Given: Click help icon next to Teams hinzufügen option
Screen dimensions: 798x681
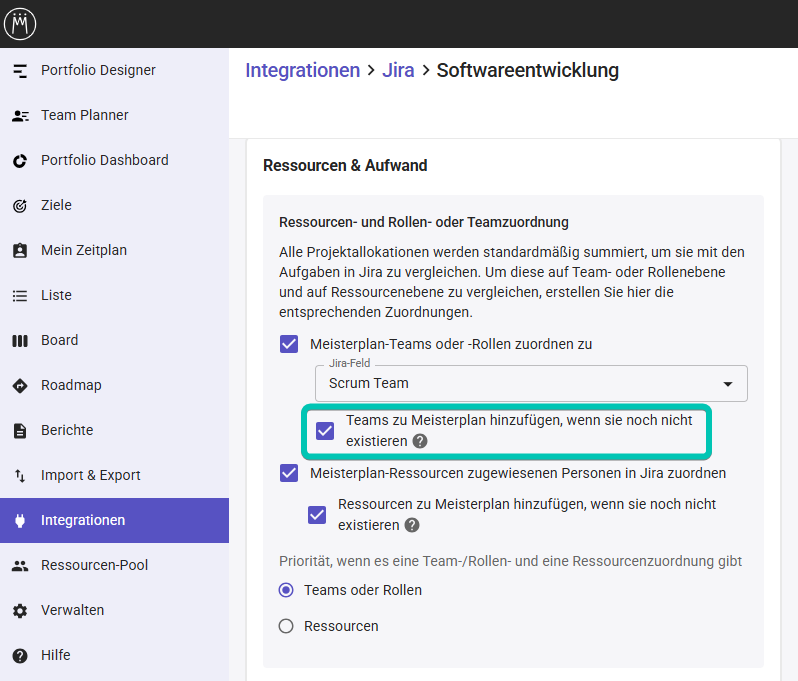Looking at the screenshot, I should click(420, 441).
